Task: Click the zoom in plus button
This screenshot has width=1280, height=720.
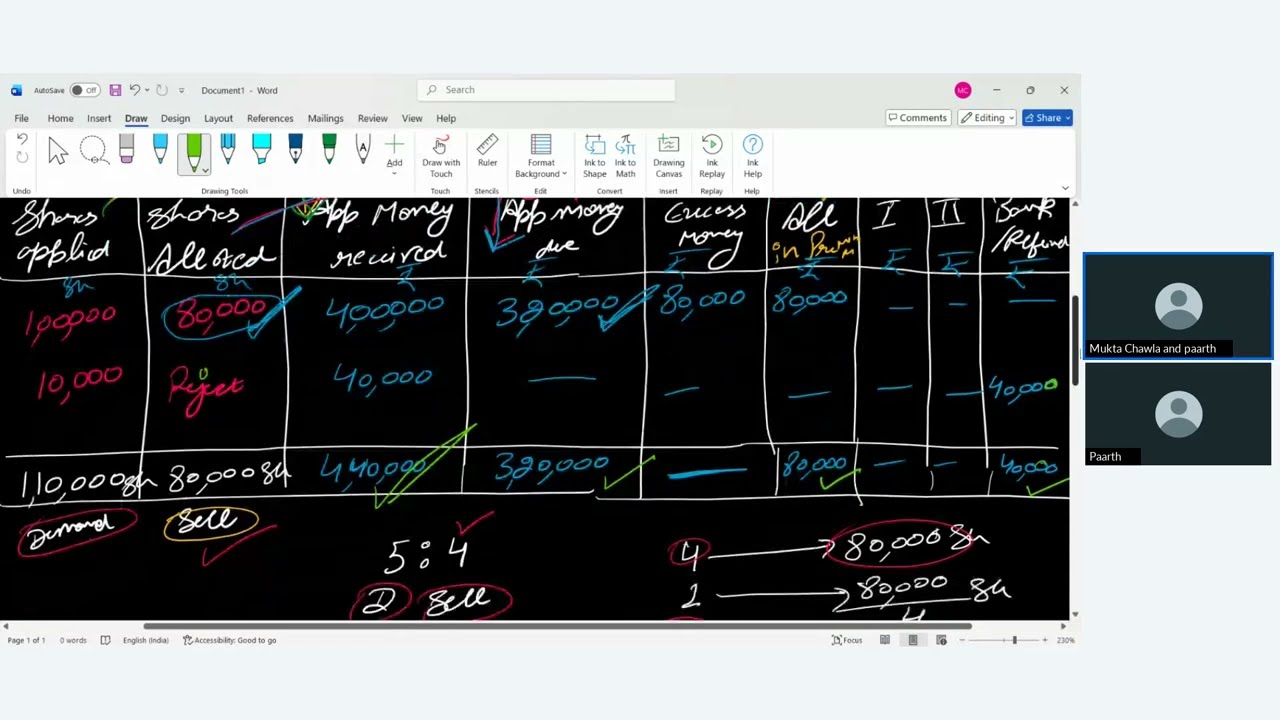Action: pos(1045,640)
